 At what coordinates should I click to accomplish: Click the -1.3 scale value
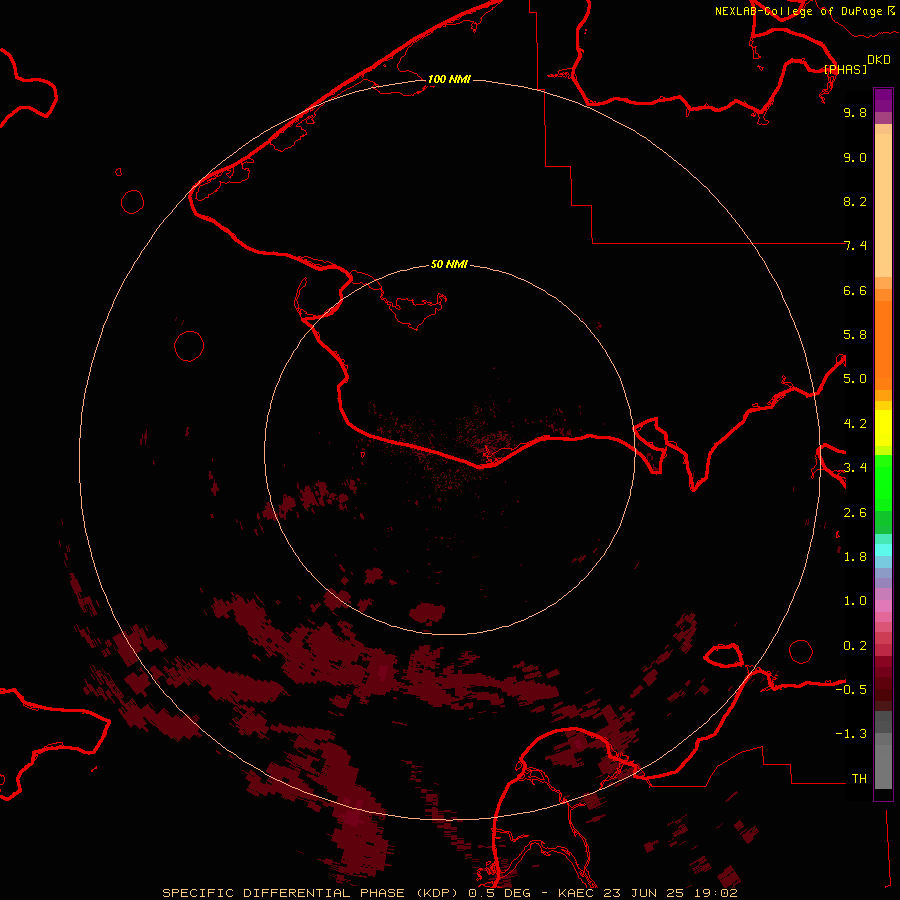click(851, 734)
